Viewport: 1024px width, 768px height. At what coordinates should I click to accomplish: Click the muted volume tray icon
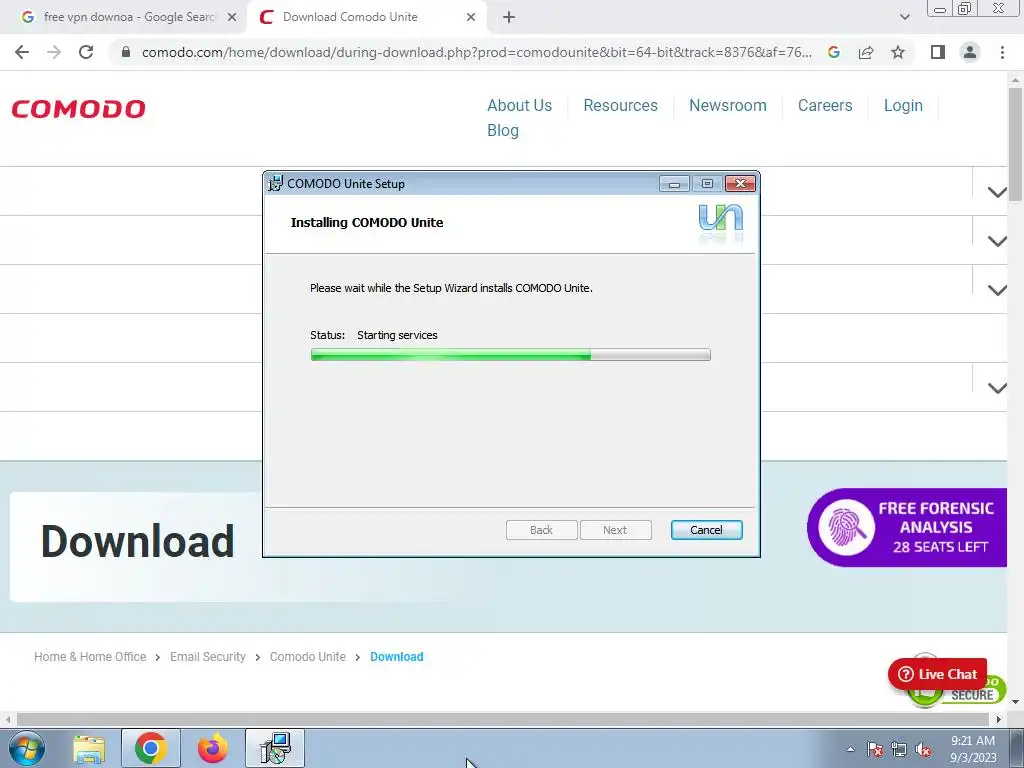click(923, 749)
